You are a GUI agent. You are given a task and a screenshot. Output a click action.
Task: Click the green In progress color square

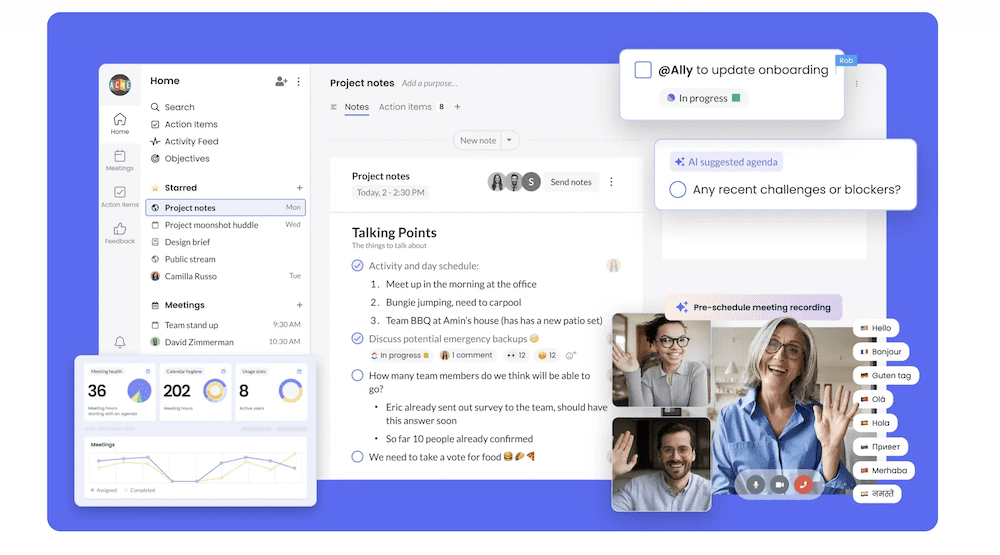(x=736, y=98)
